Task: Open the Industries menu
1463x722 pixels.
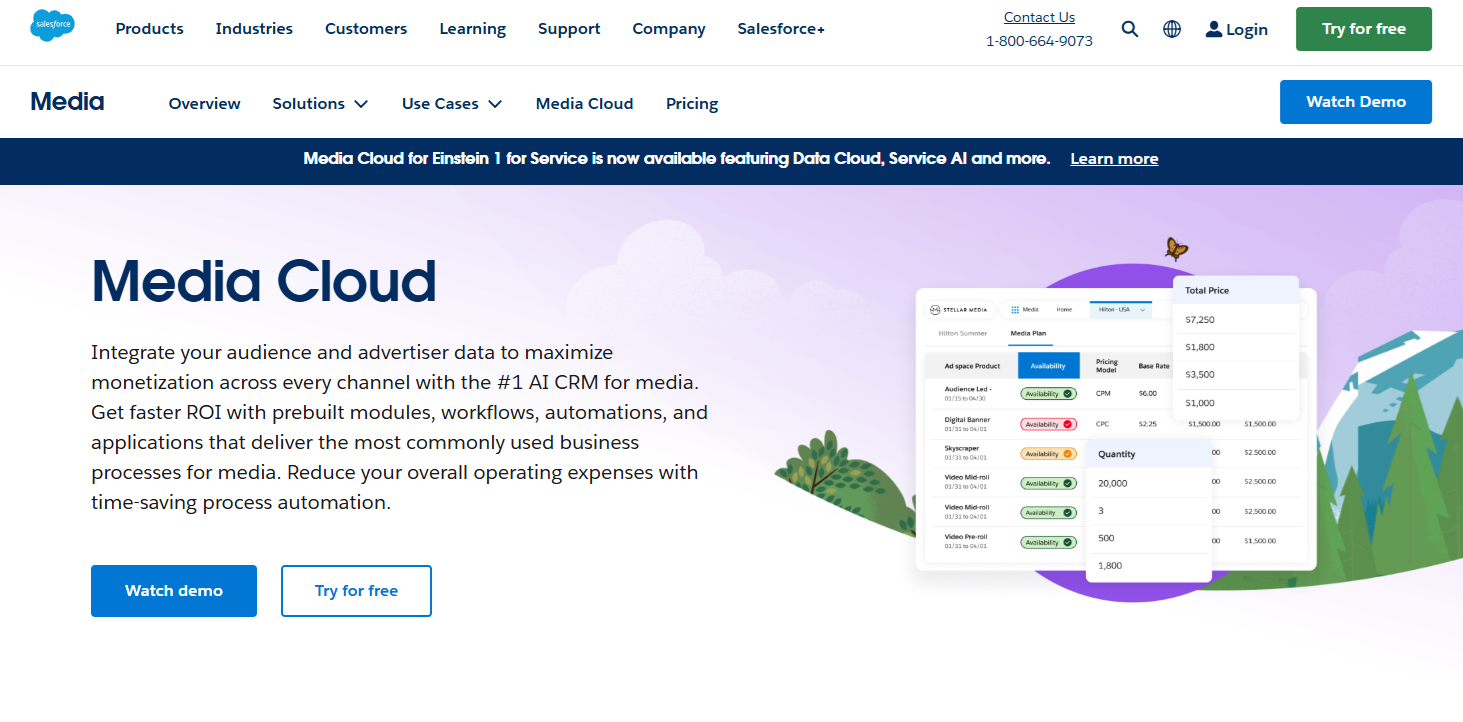Action: [253, 29]
